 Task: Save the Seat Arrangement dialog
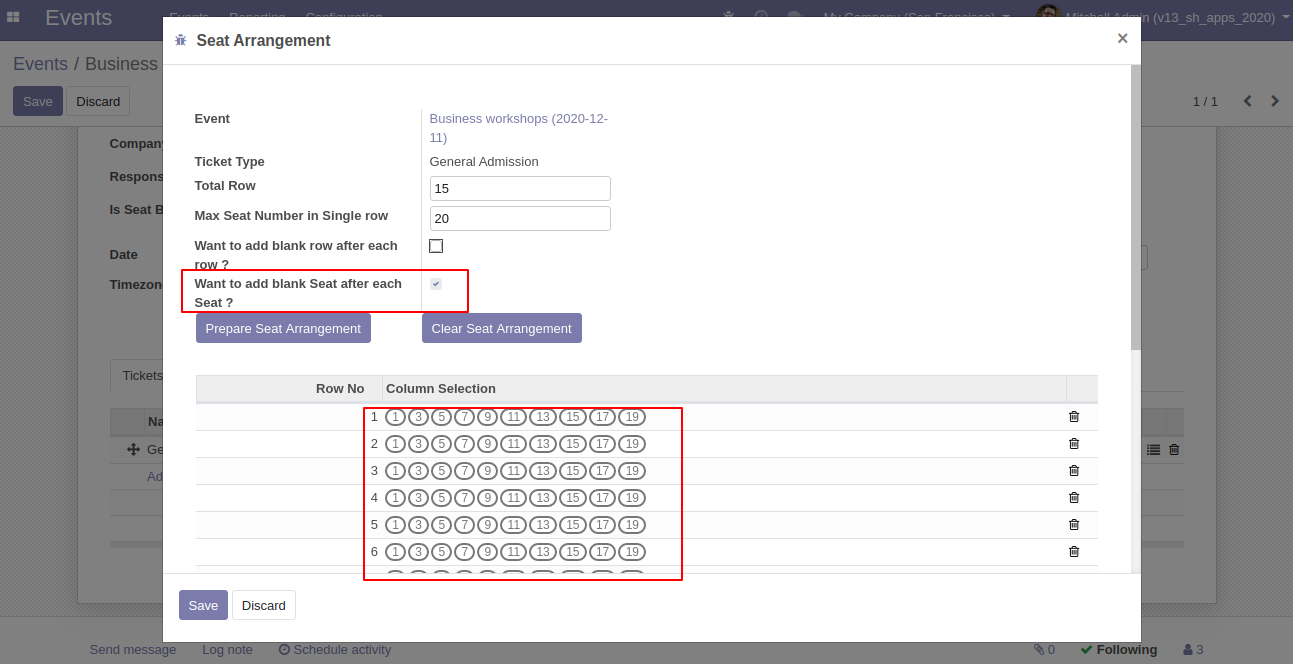pos(203,605)
